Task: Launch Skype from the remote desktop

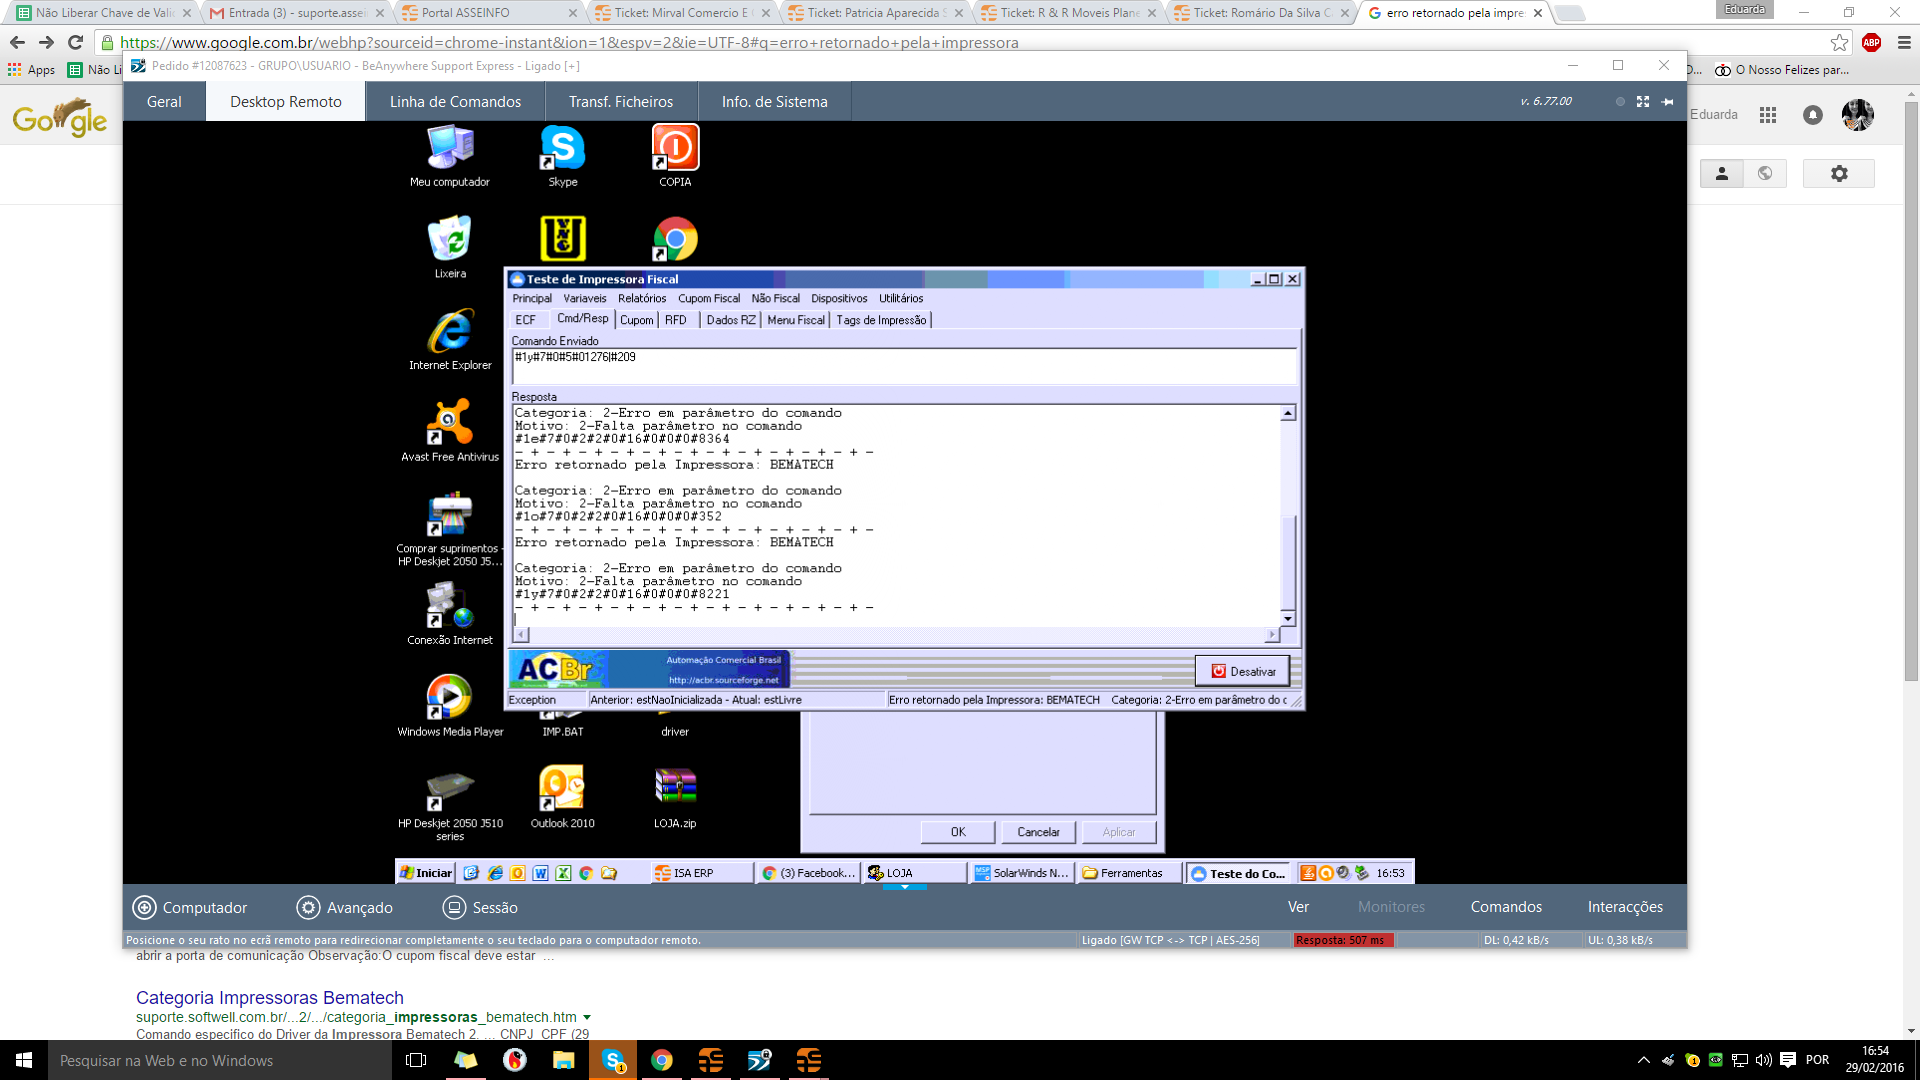Action: [x=563, y=156]
